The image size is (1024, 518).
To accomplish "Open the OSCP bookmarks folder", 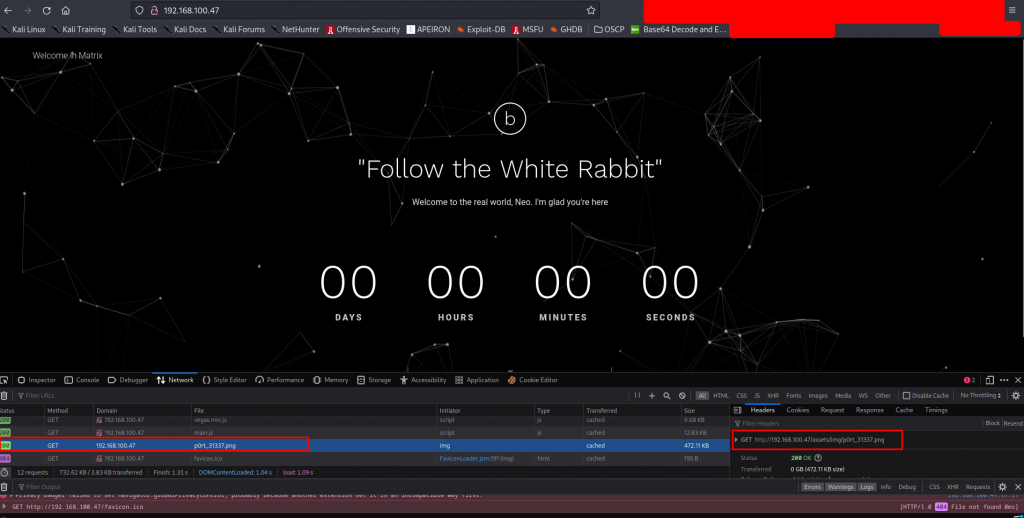I will pyautogui.click(x=609, y=29).
